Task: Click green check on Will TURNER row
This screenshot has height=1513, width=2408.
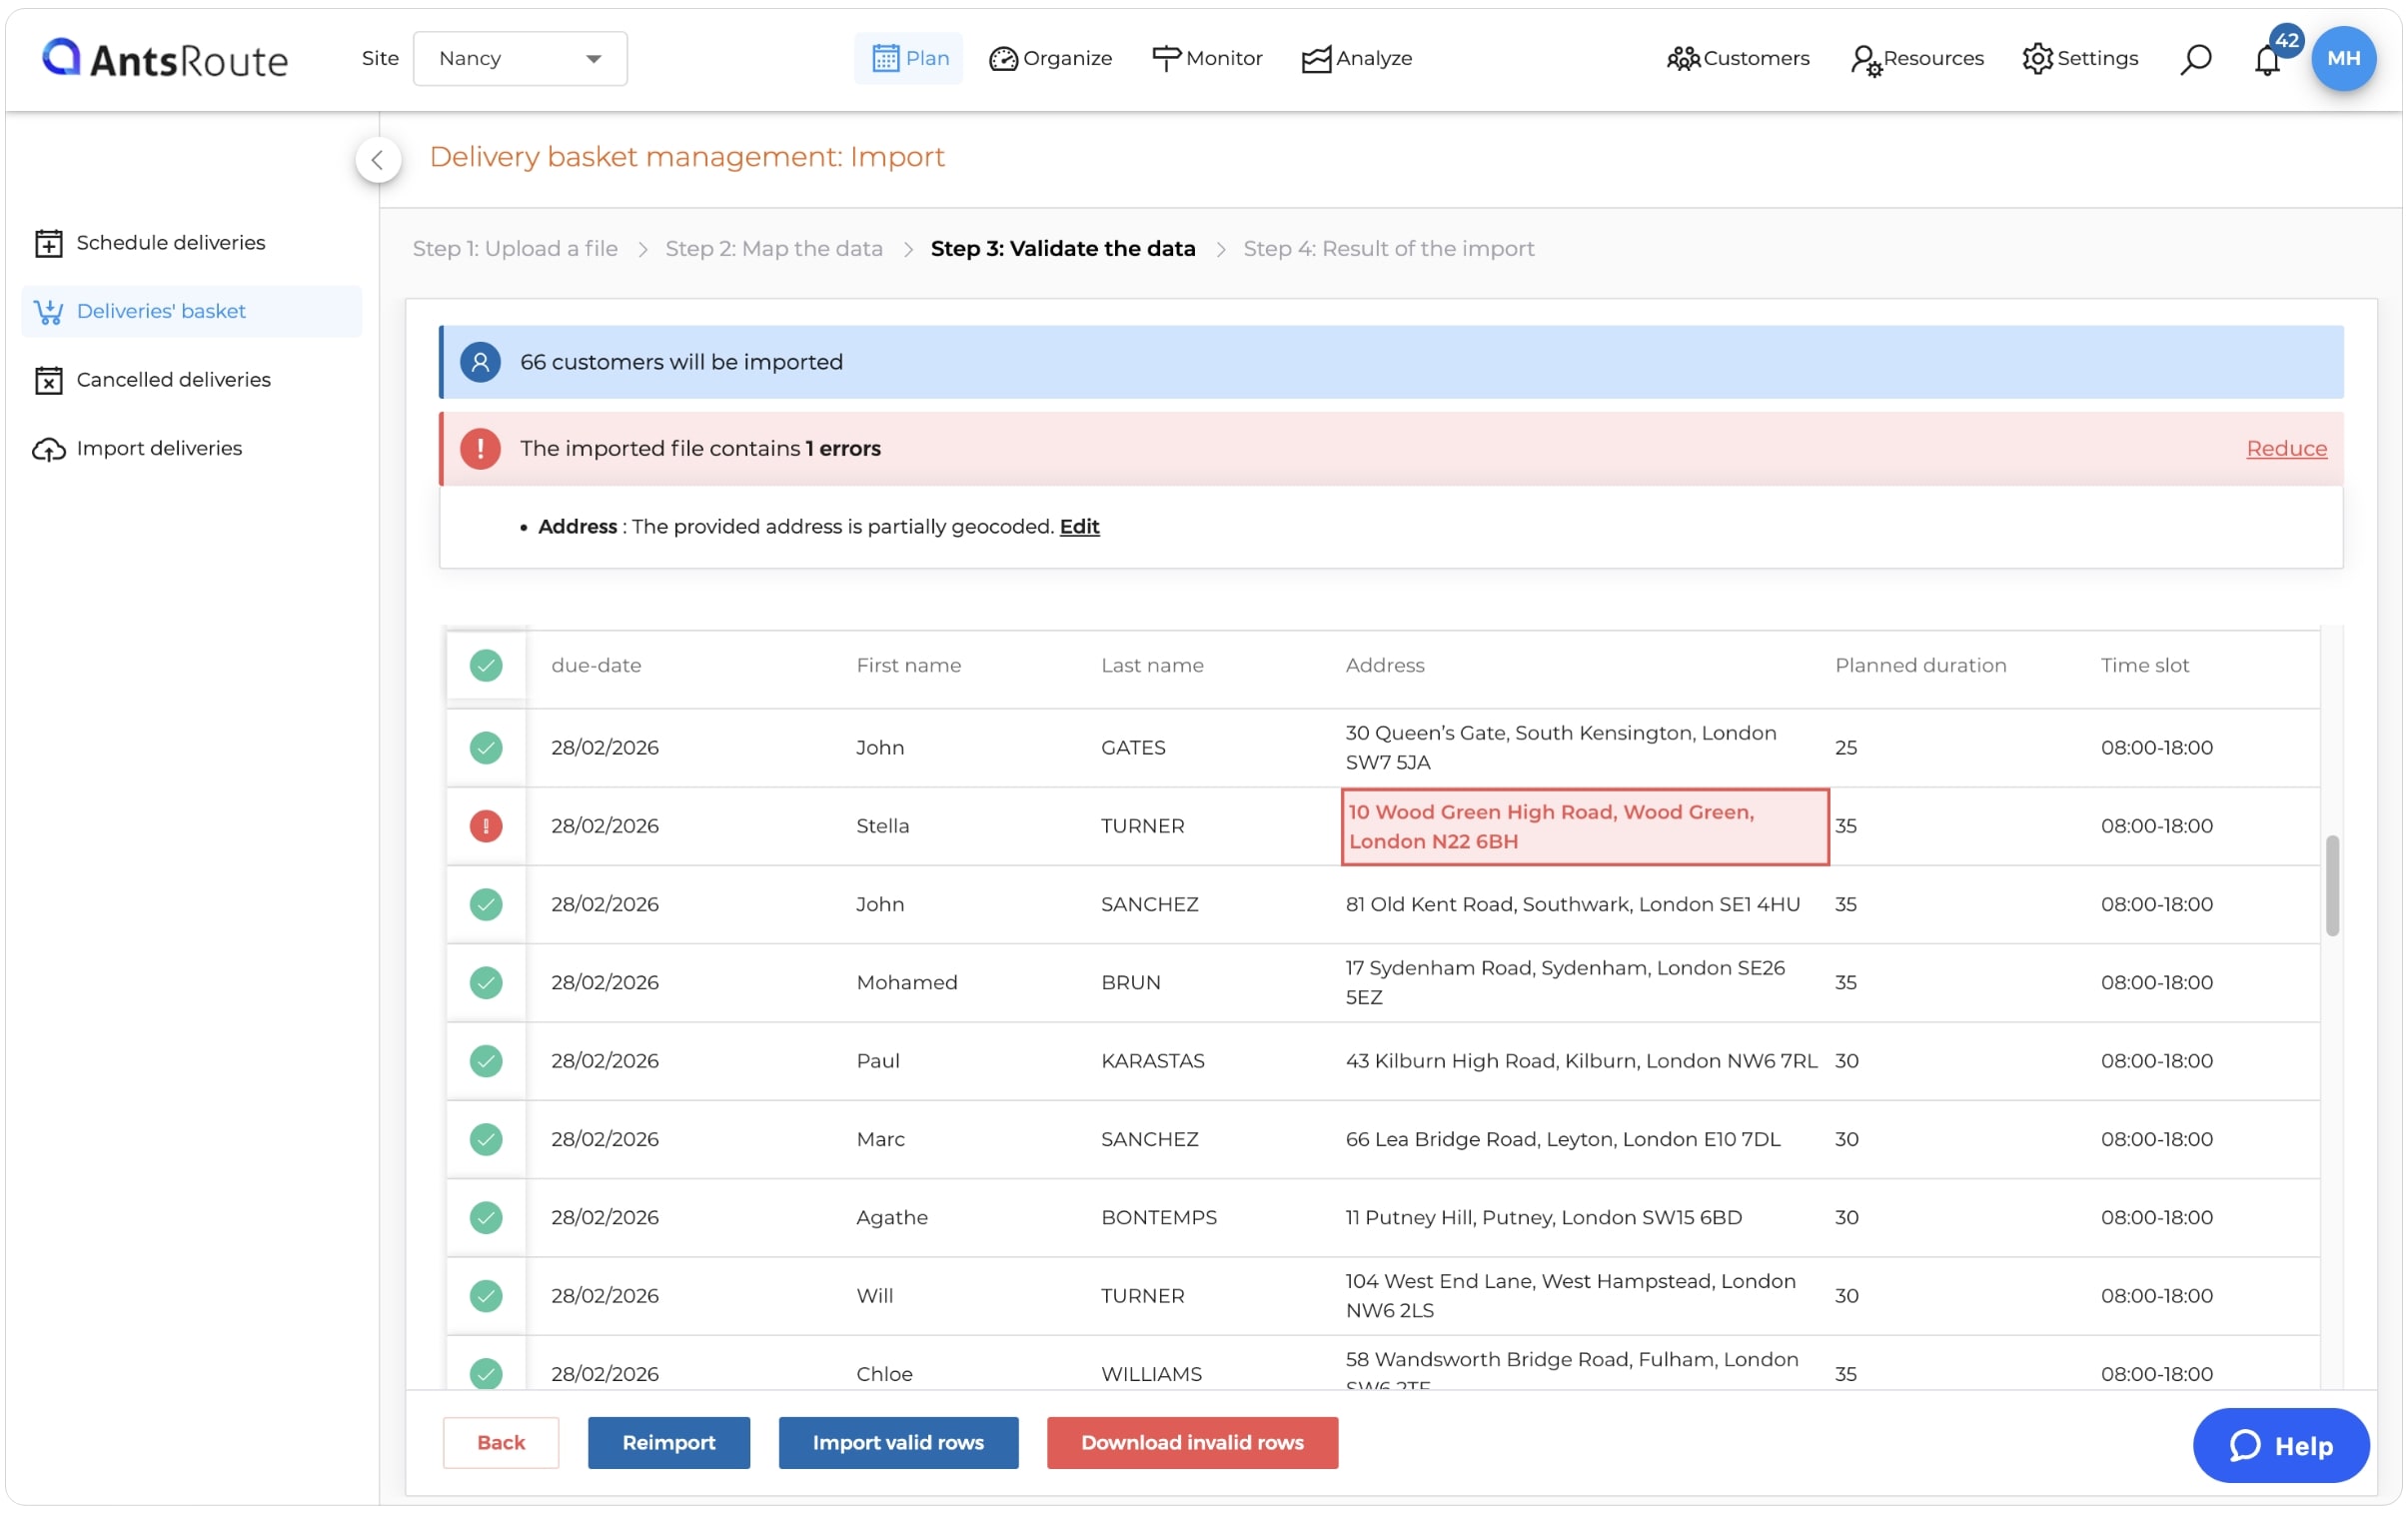Action: click(x=486, y=1295)
